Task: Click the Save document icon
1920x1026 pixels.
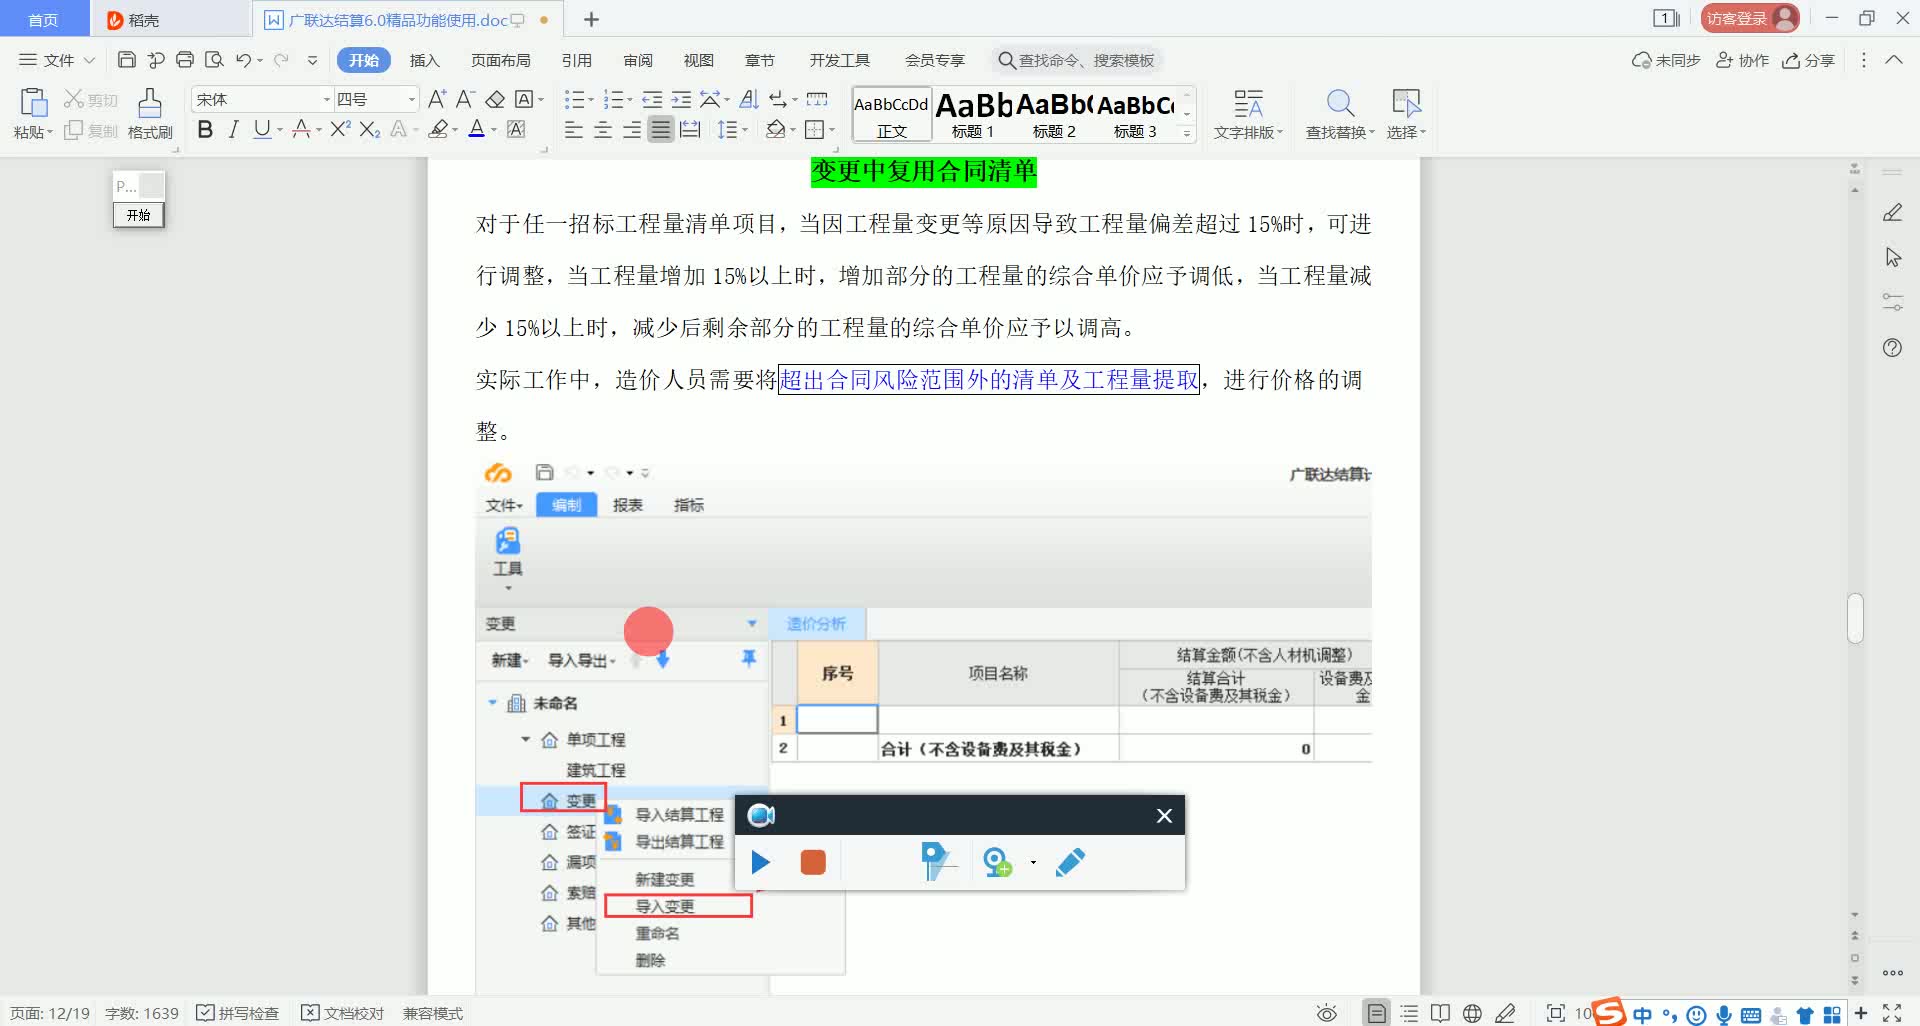Action: (127, 60)
